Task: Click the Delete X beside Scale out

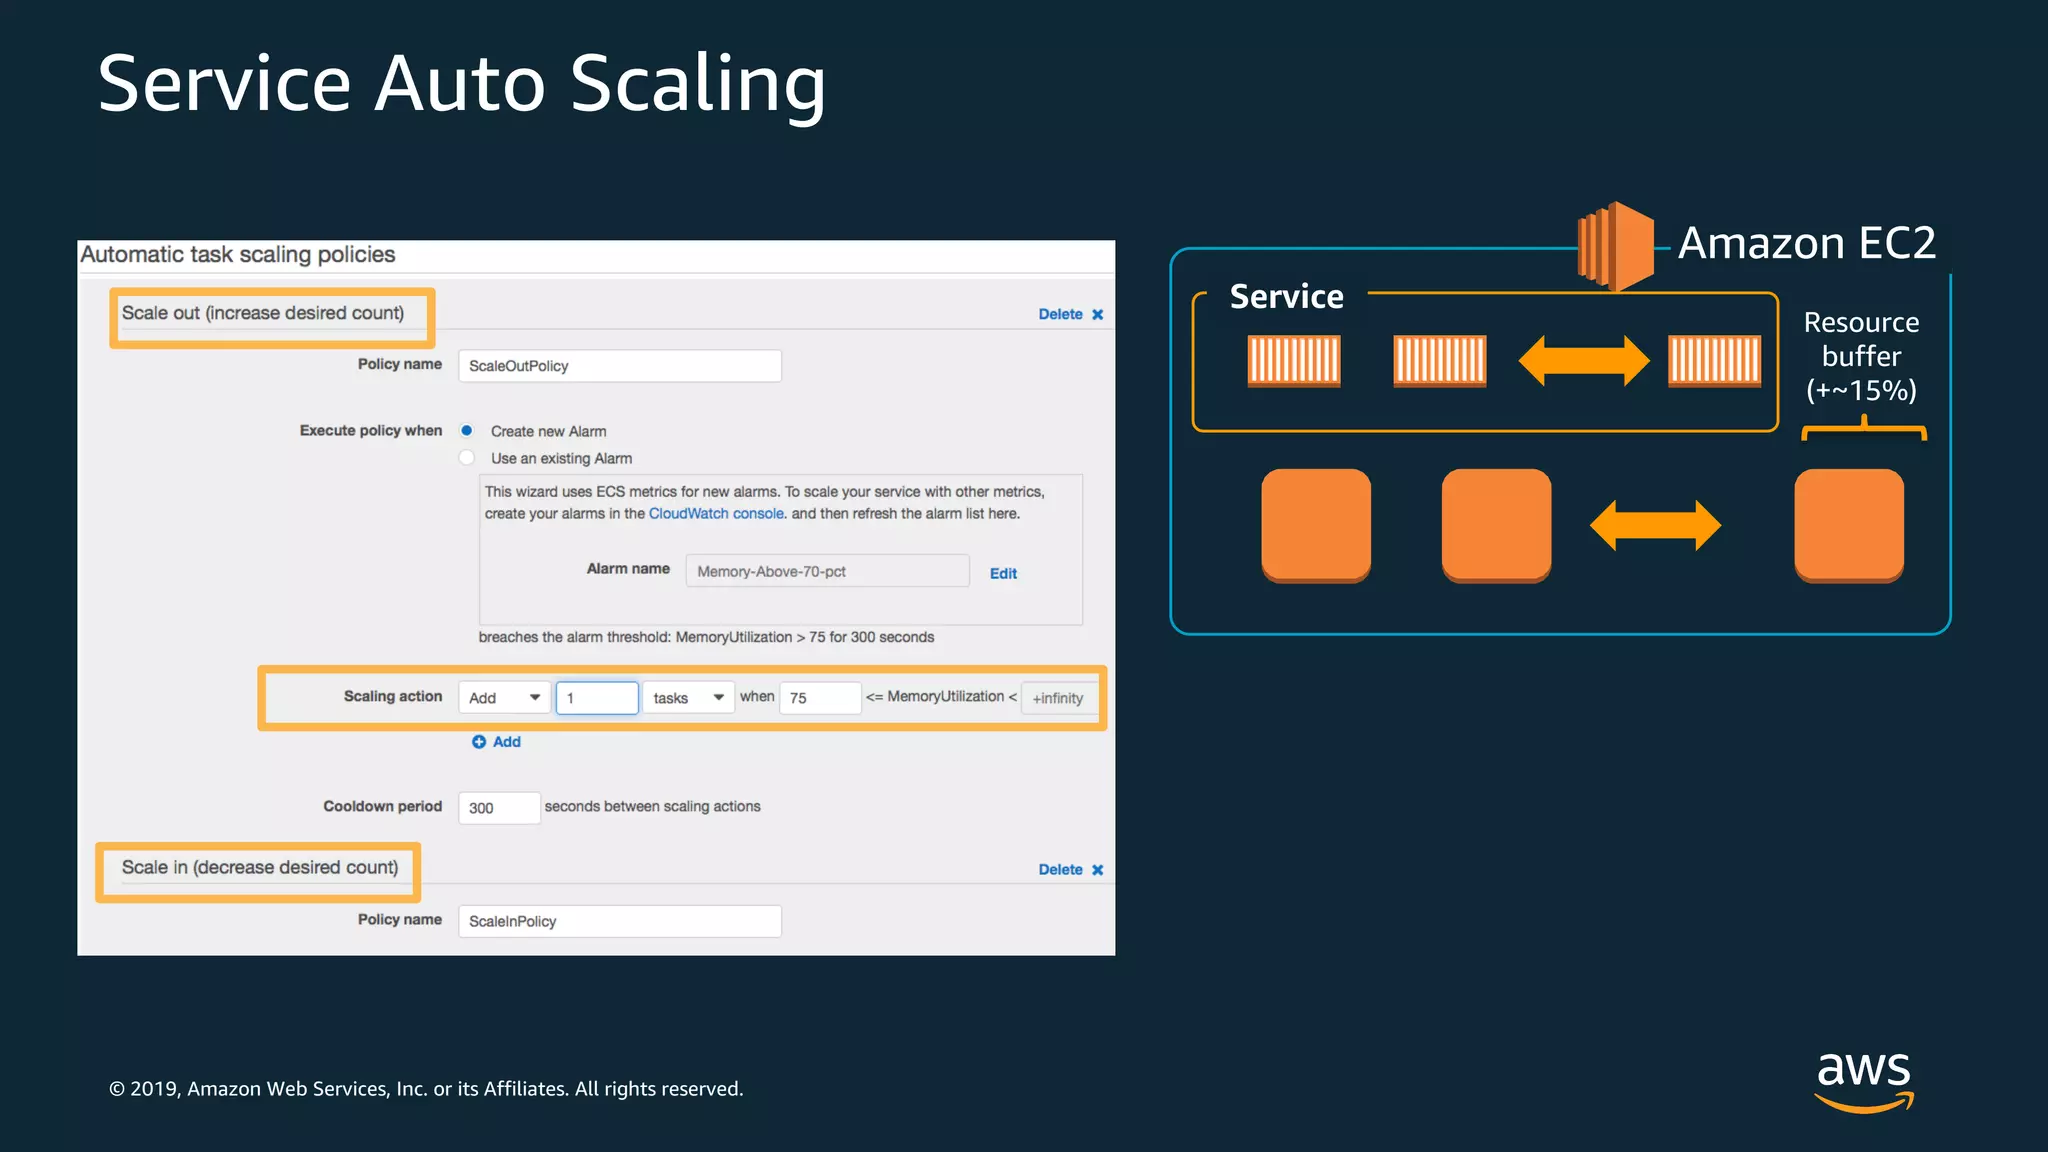Action: click(1097, 314)
